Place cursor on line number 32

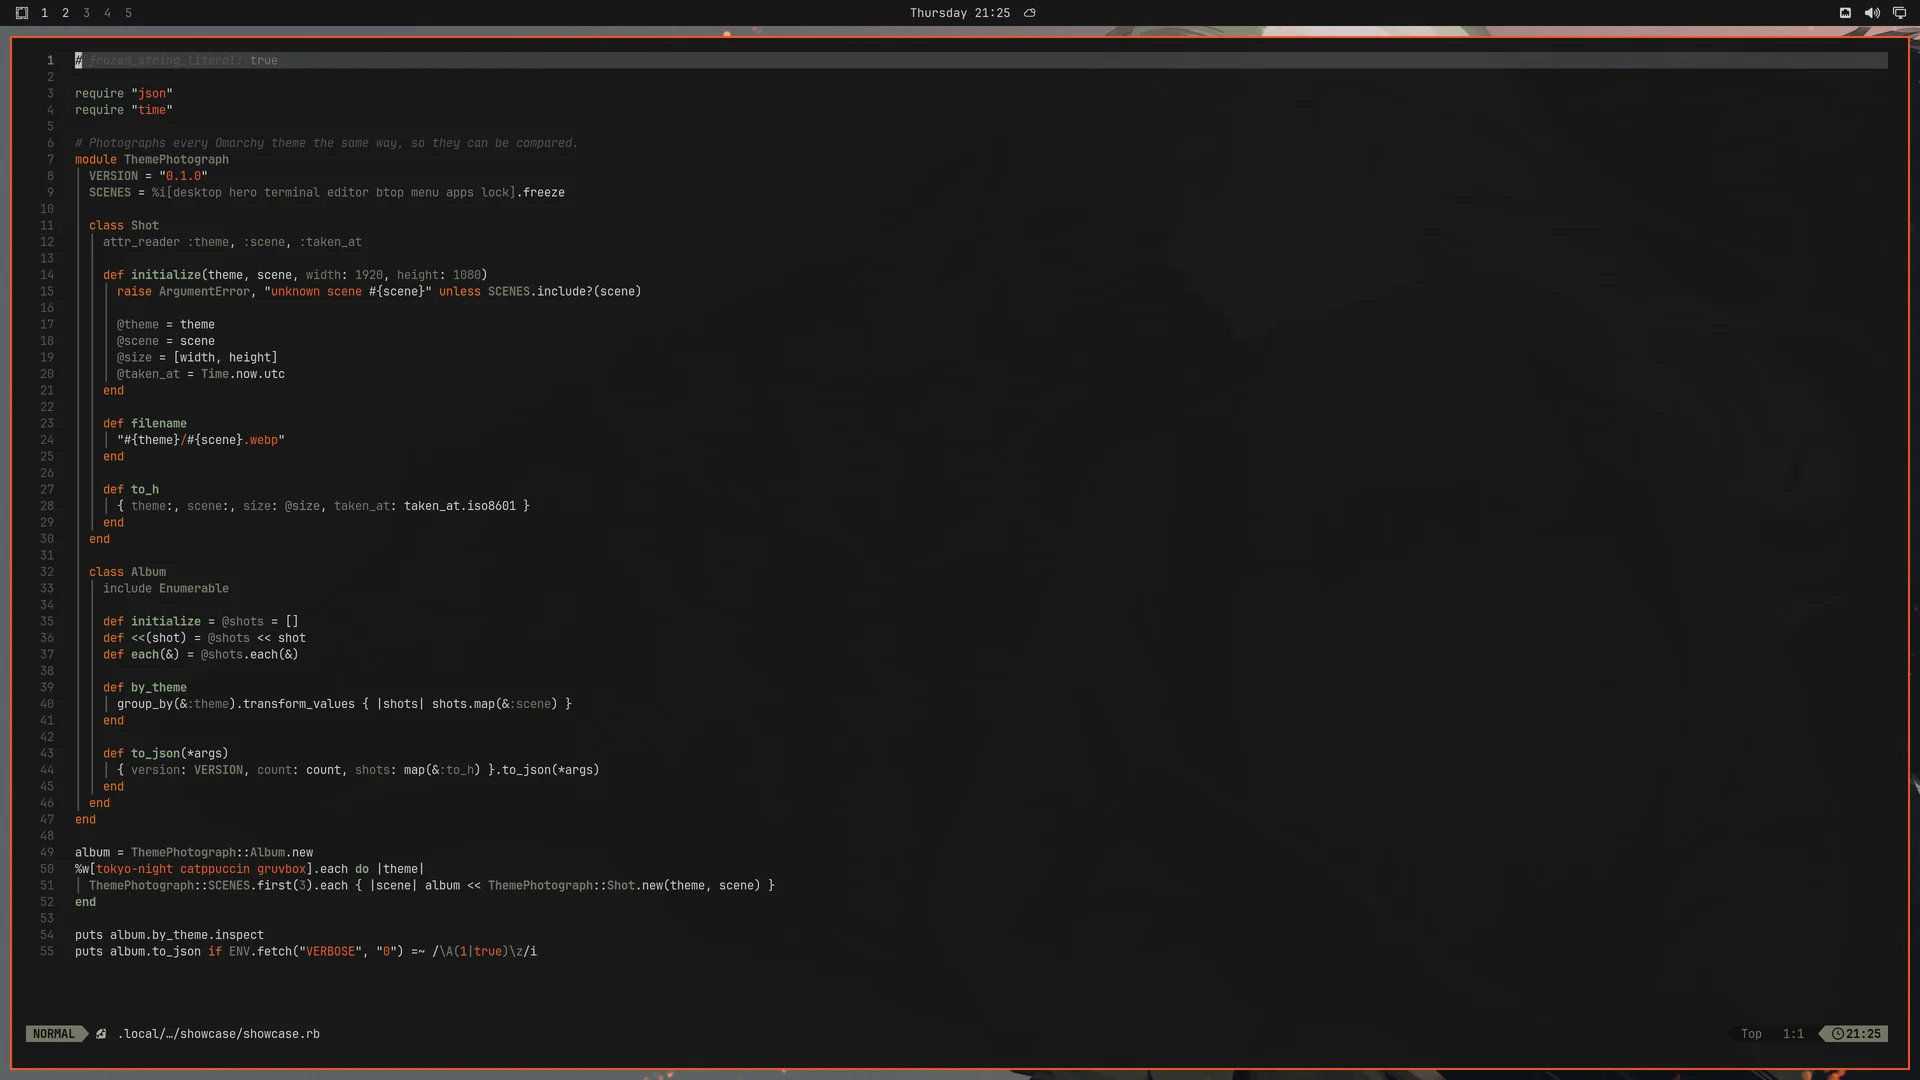pos(47,572)
